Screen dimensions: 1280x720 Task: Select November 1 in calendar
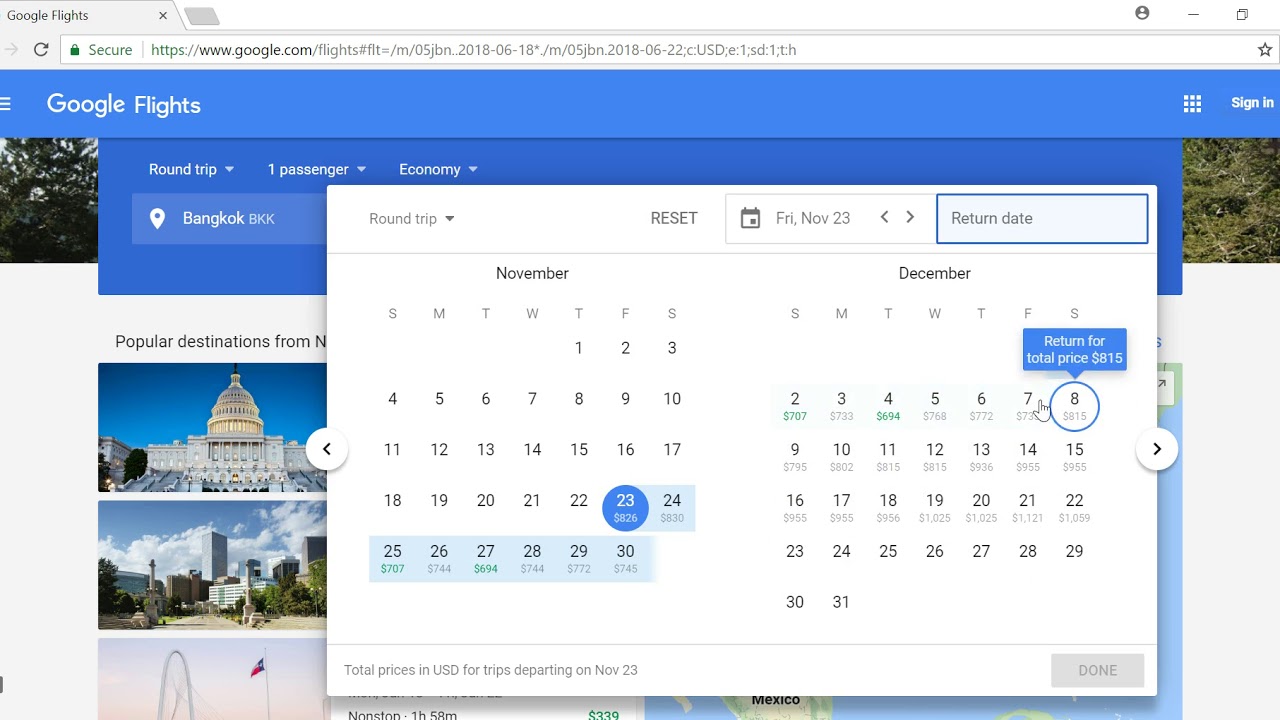tap(579, 348)
